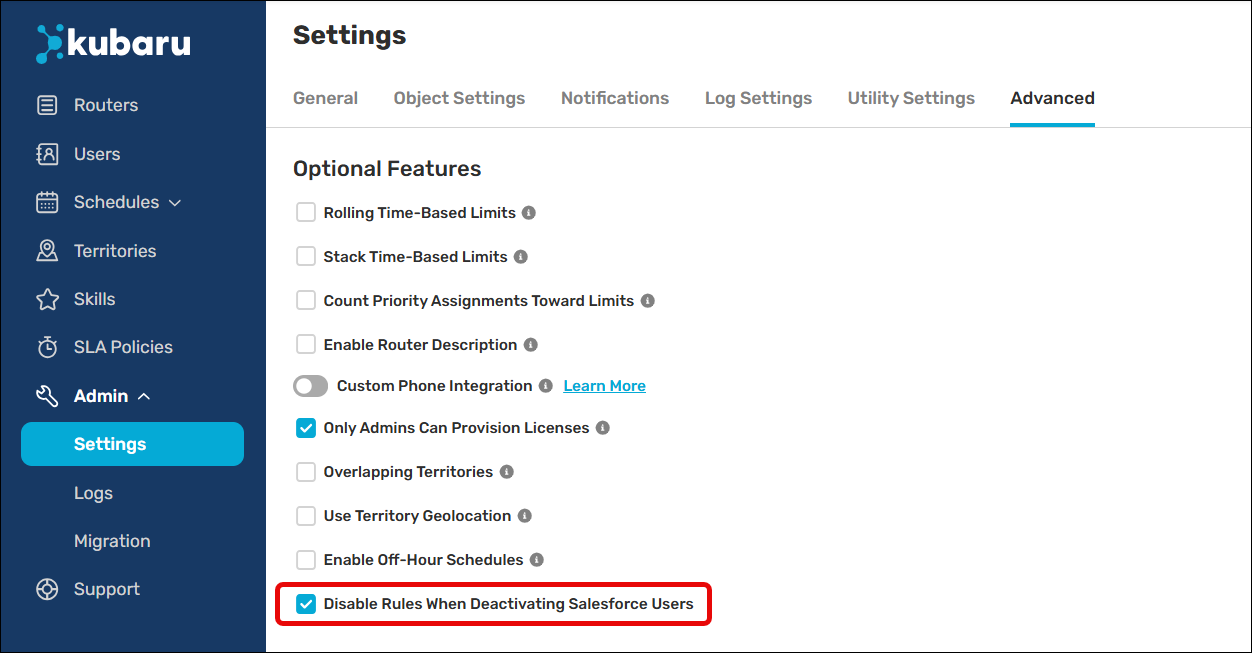Image resolution: width=1252 pixels, height=653 pixels.
Task: Click the SLA Policies stopwatch icon
Action: pyautogui.click(x=47, y=347)
